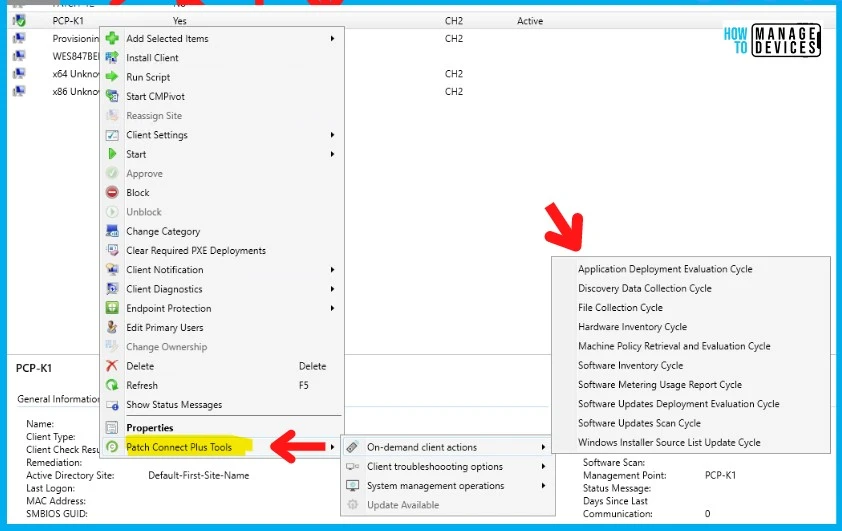Expand the Client Diagnostics submenu arrow

[332, 289]
